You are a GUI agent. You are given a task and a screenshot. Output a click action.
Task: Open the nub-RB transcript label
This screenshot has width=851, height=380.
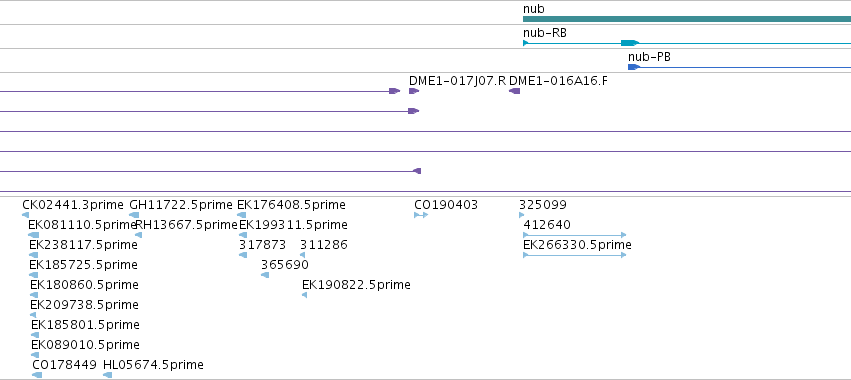click(x=545, y=33)
